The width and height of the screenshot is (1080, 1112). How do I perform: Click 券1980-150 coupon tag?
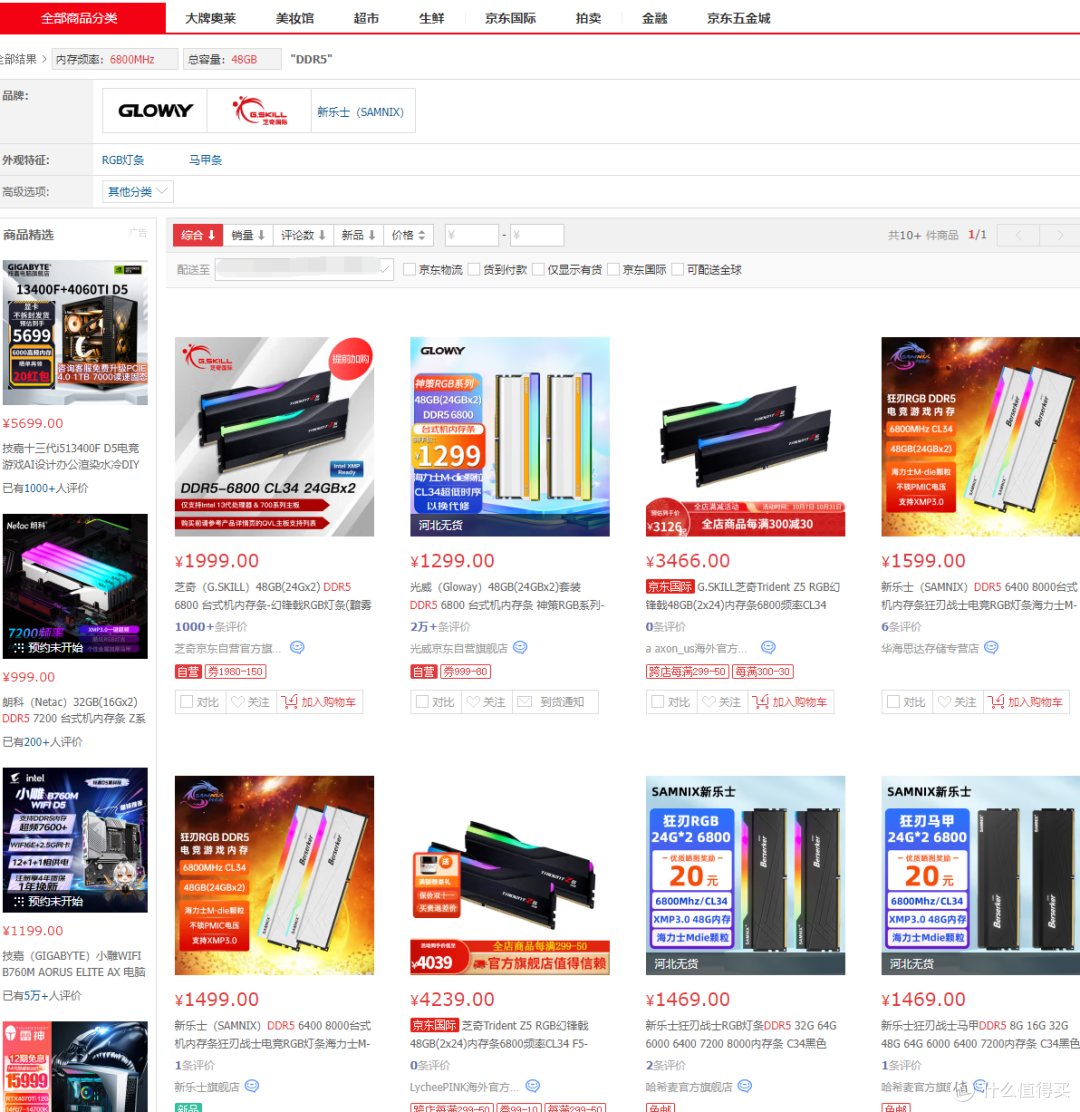(235, 671)
